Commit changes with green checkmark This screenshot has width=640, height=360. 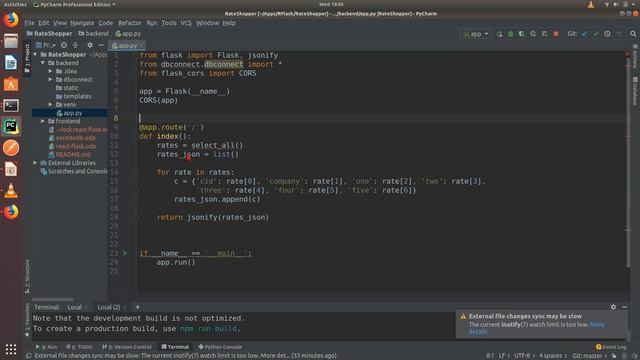(596, 34)
